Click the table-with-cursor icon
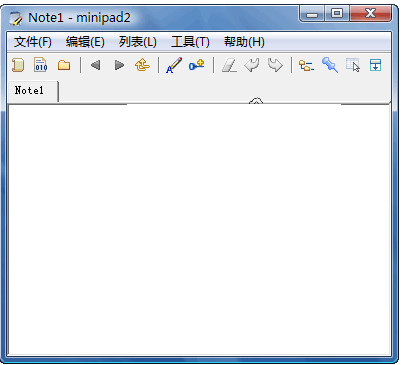Viewport: 402px width, 365px height. point(353,65)
